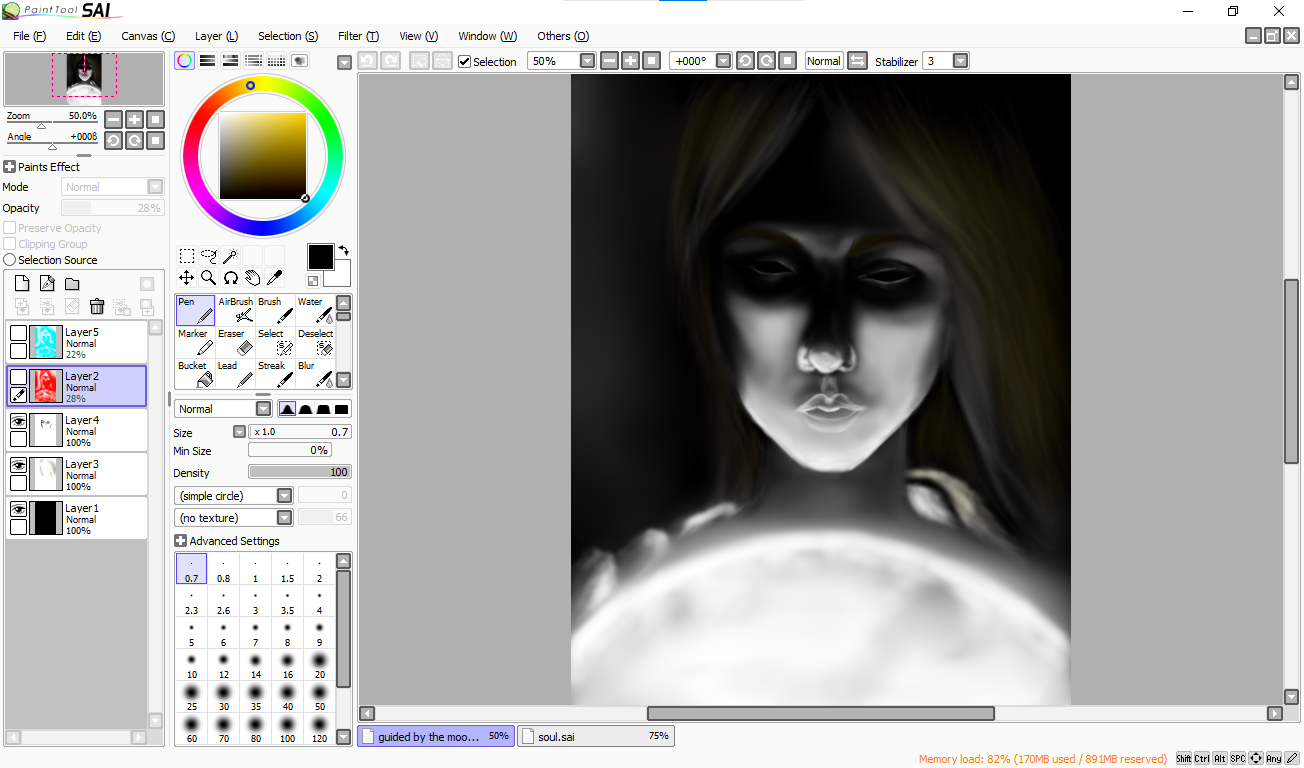Image resolution: width=1304 pixels, height=768 pixels.
Task: Select the Pen tool
Action: click(195, 310)
